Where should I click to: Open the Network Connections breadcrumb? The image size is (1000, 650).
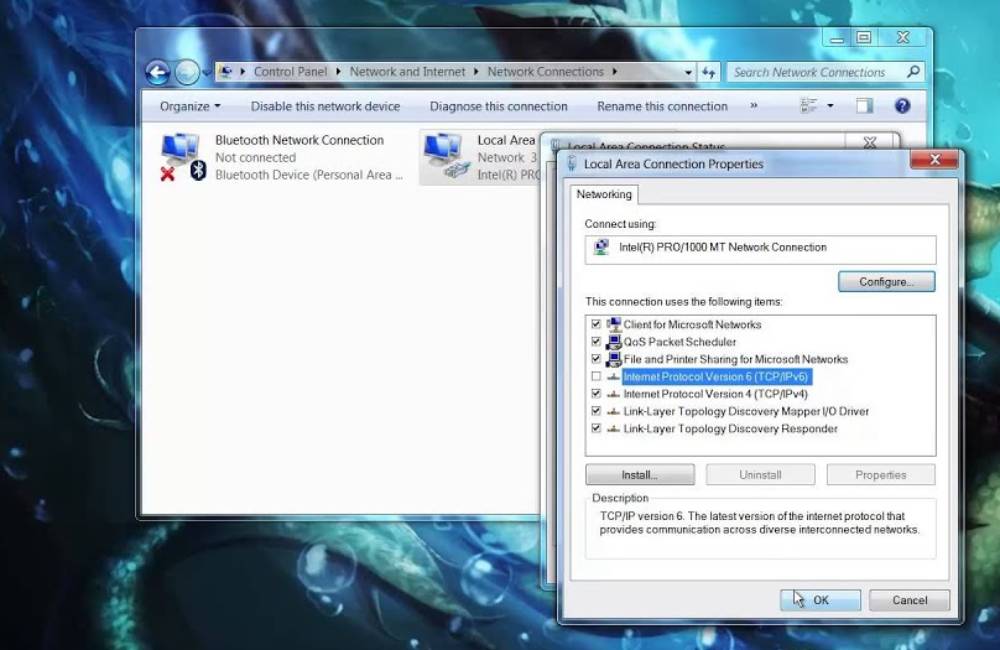(x=545, y=72)
